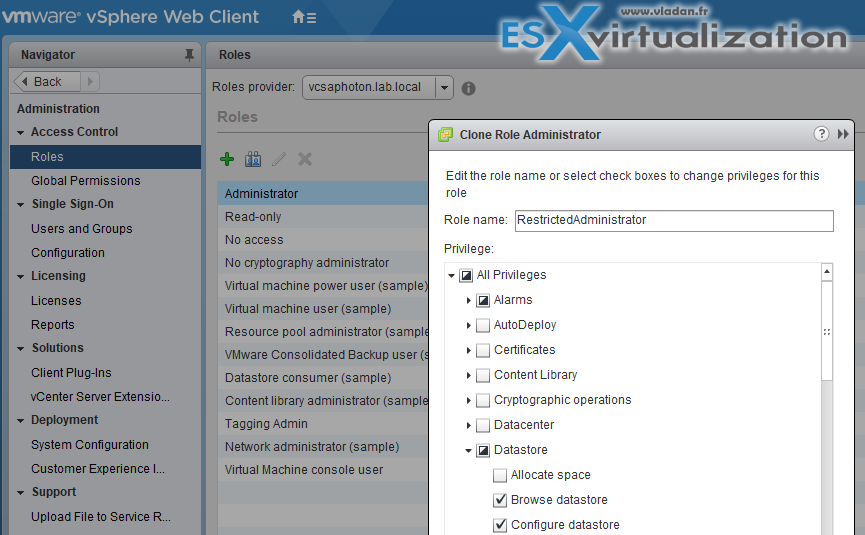The width and height of the screenshot is (865, 535).
Task: Select No cryptography administrator role
Action: click(323, 263)
